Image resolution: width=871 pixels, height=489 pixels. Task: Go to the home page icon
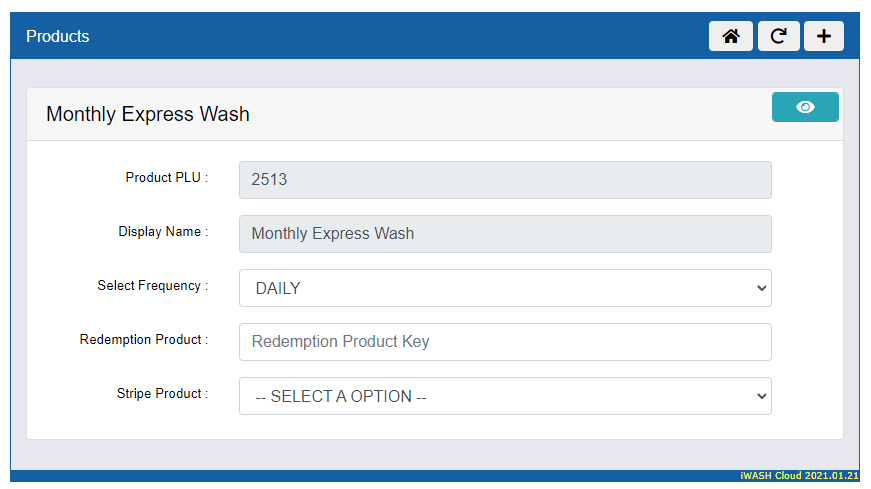pos(731,36)
